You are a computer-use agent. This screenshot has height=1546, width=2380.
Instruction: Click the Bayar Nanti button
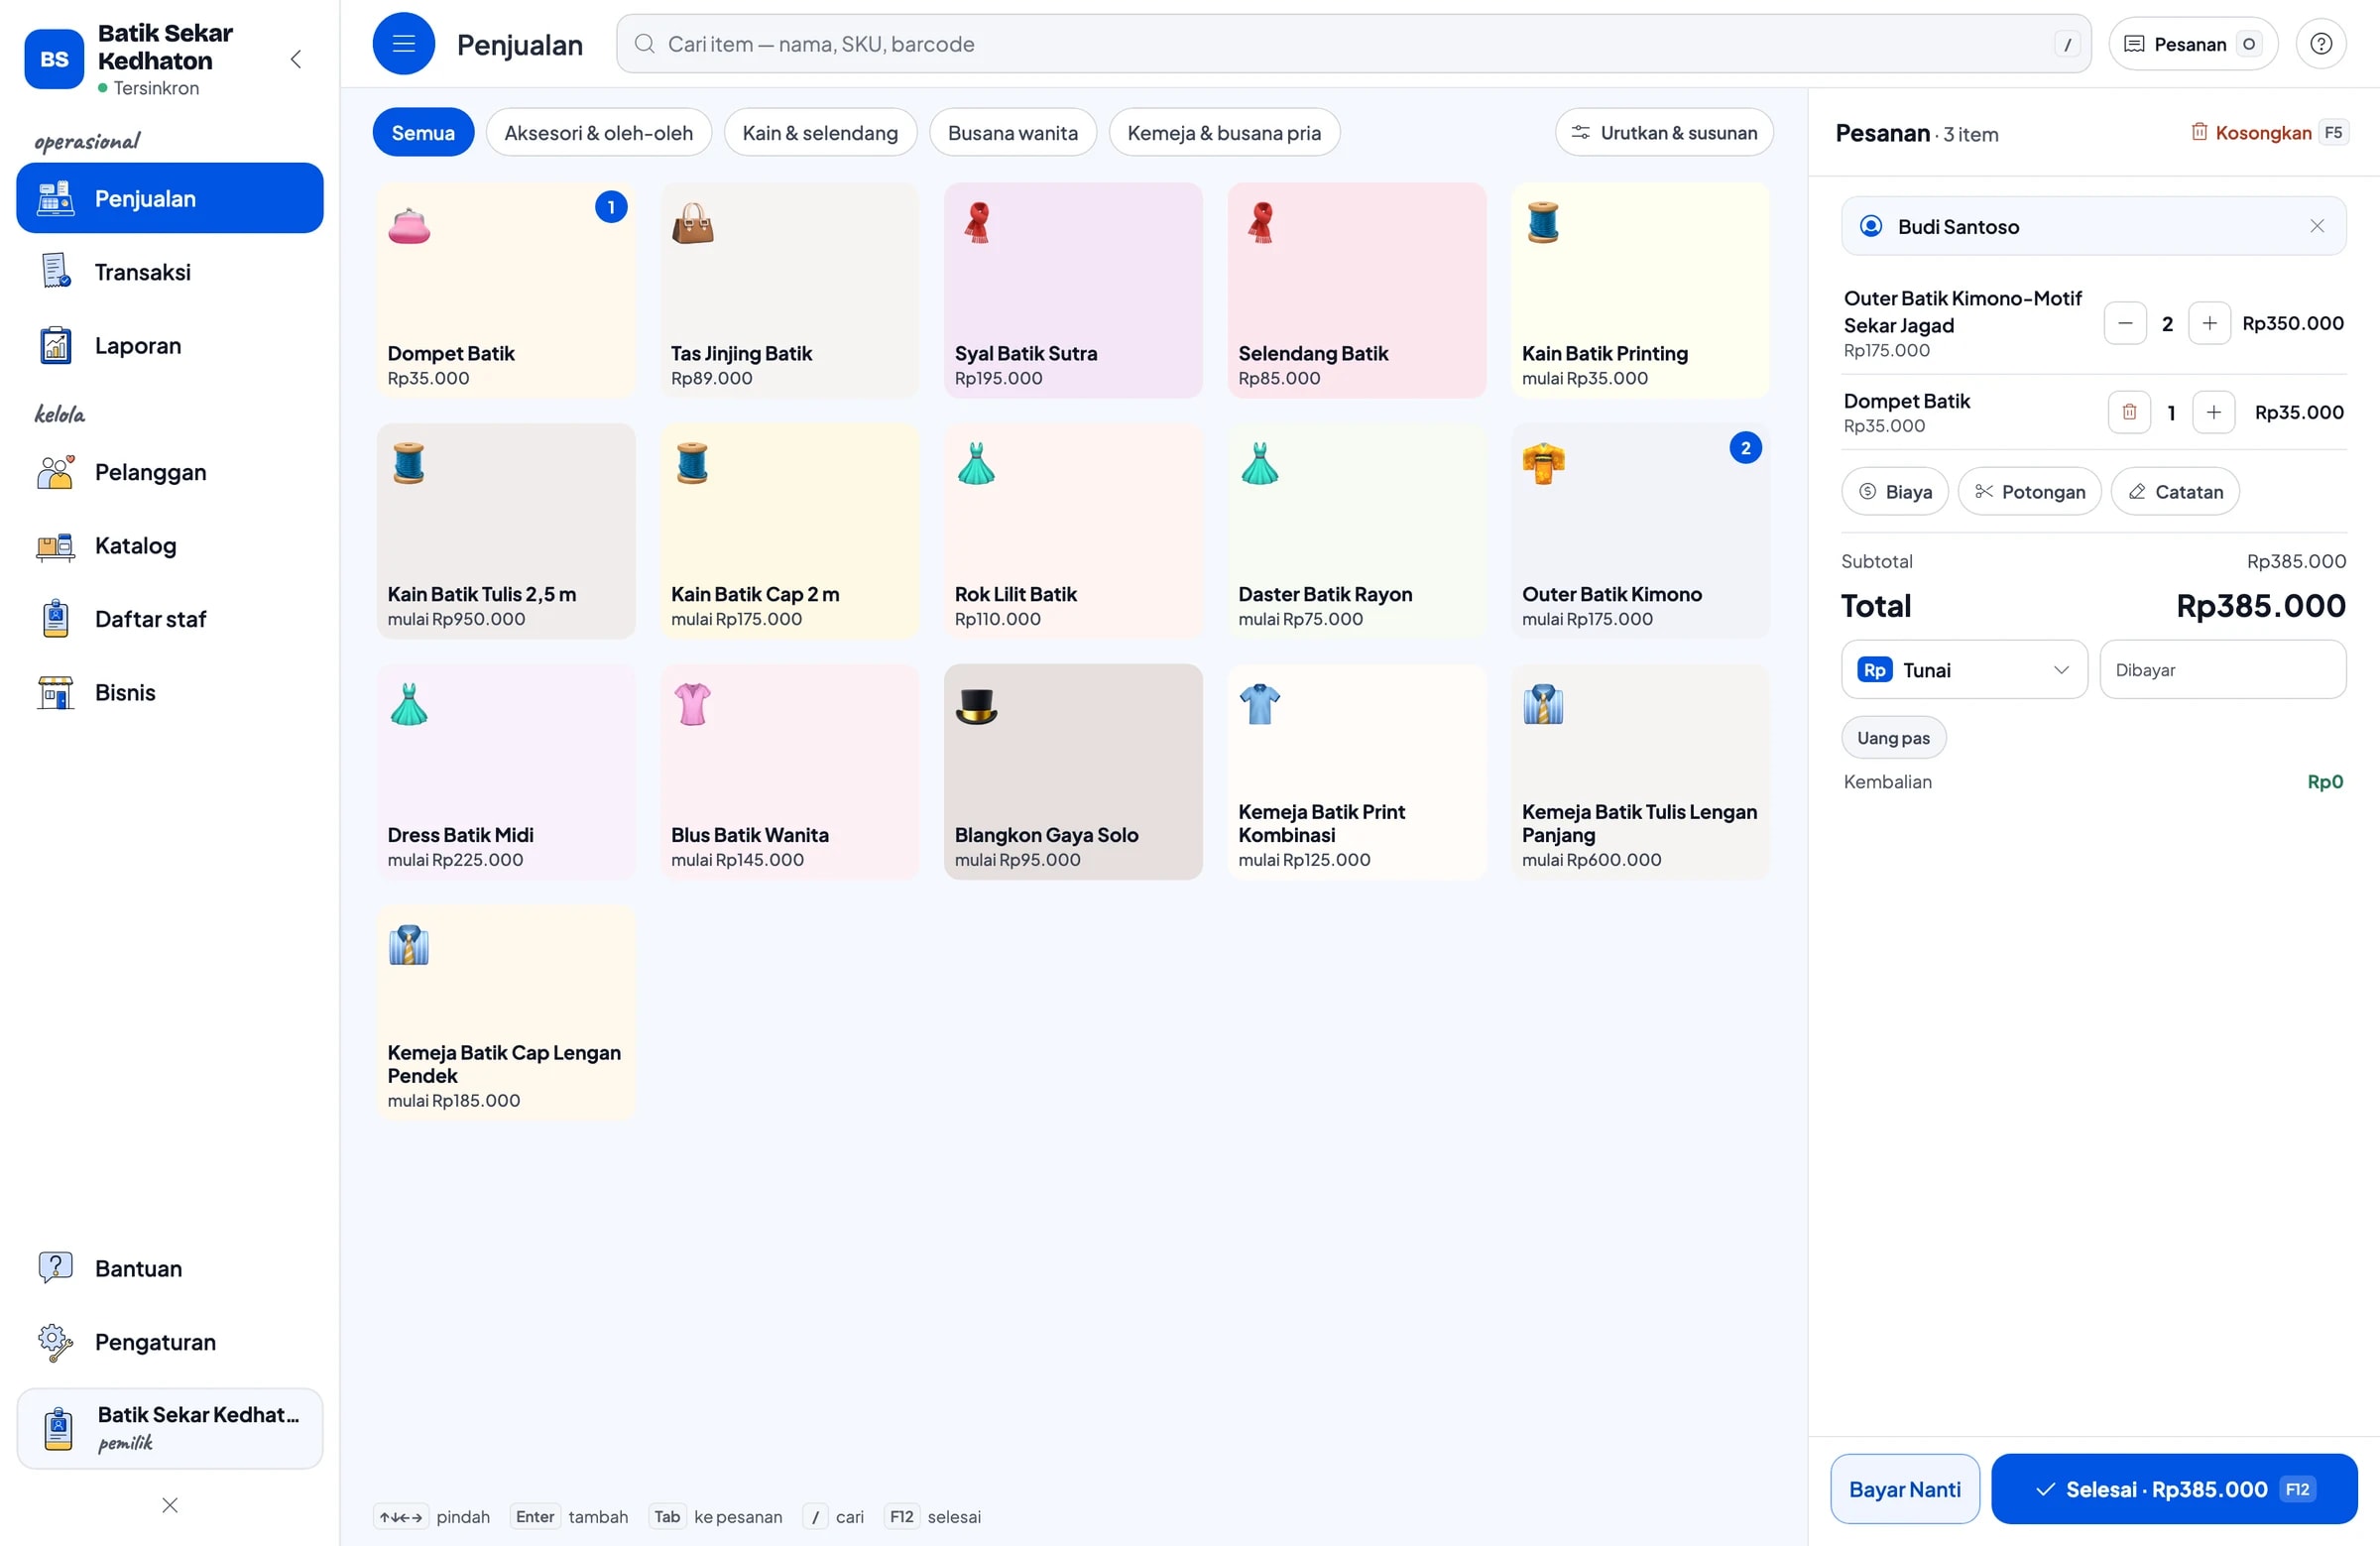1904,1489
